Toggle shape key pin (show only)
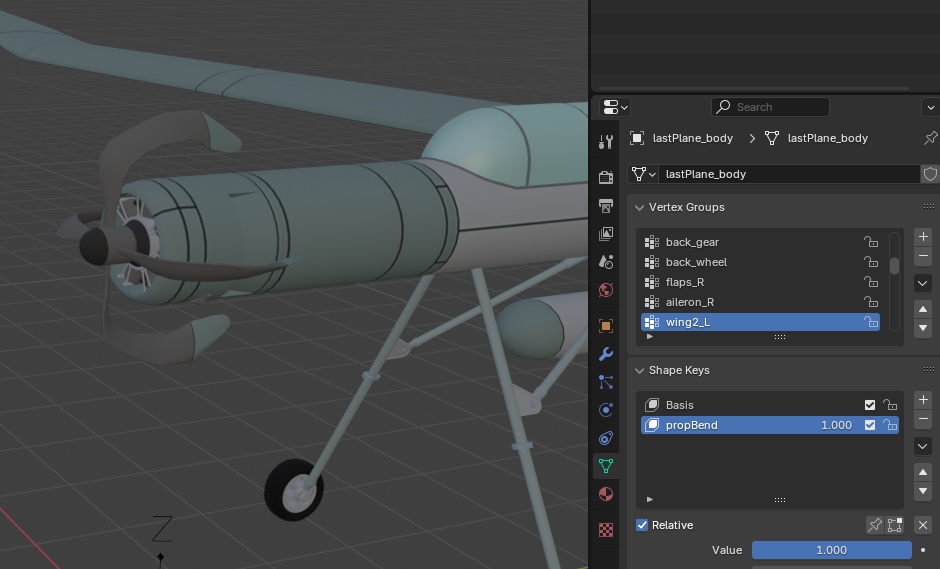This screenshot has height=569, width=940. pos(875,525)
